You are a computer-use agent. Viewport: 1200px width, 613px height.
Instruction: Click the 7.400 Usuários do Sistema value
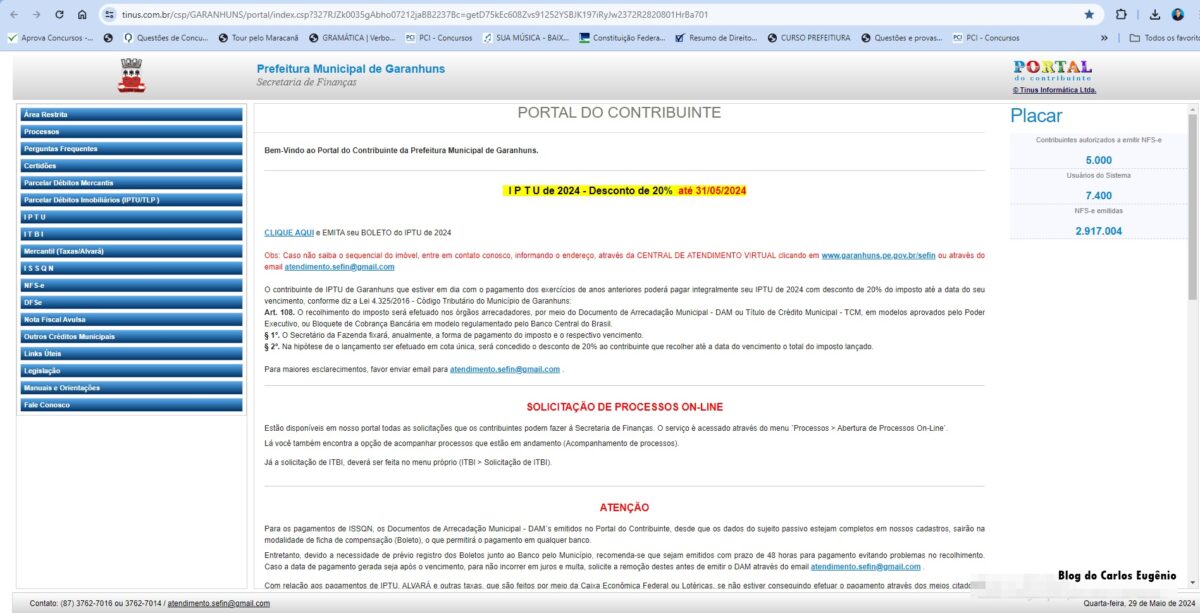tap(1098, 196)
